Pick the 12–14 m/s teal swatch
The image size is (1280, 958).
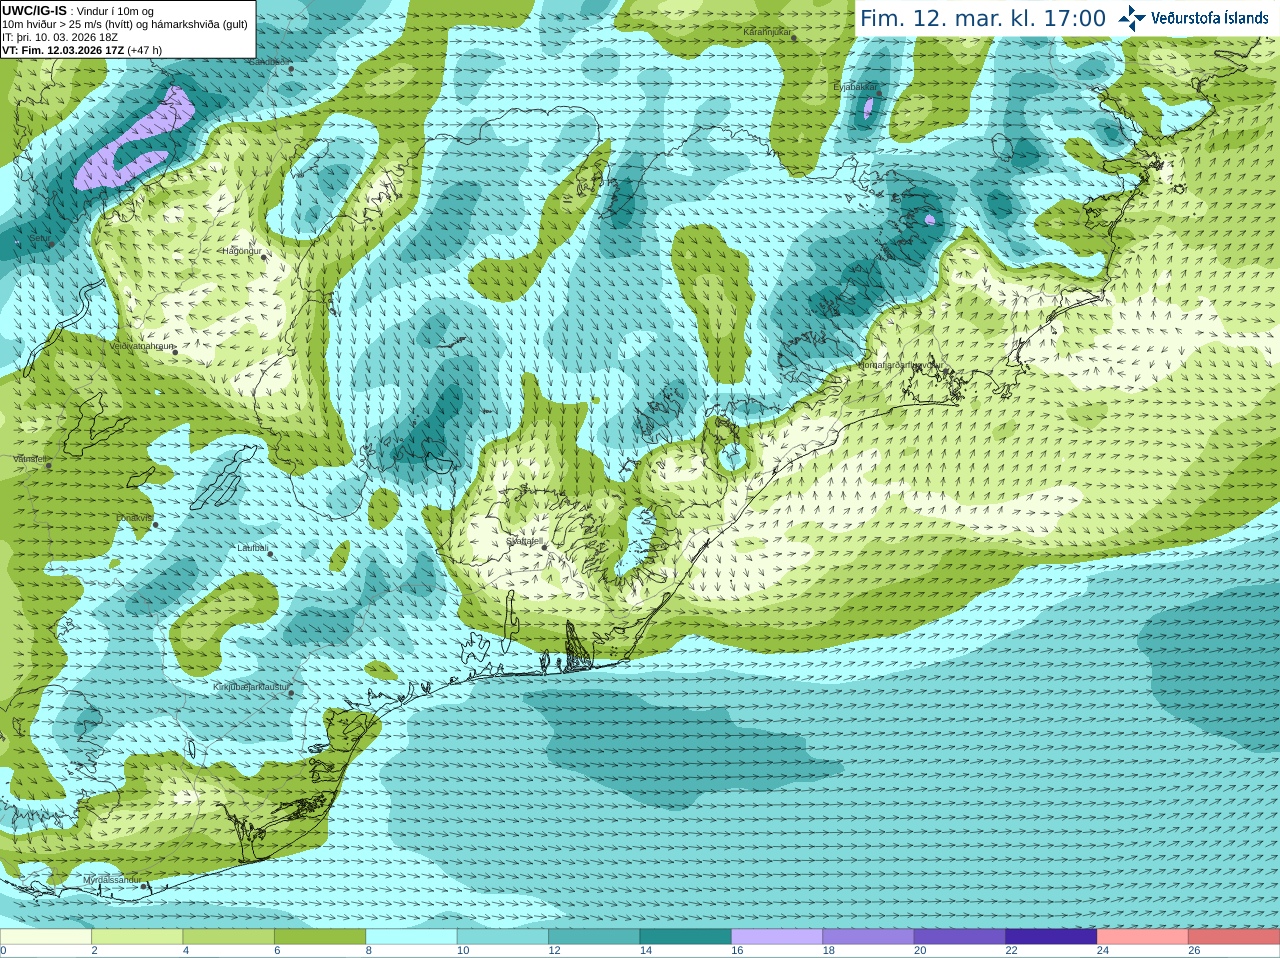[x=594, y=937]
